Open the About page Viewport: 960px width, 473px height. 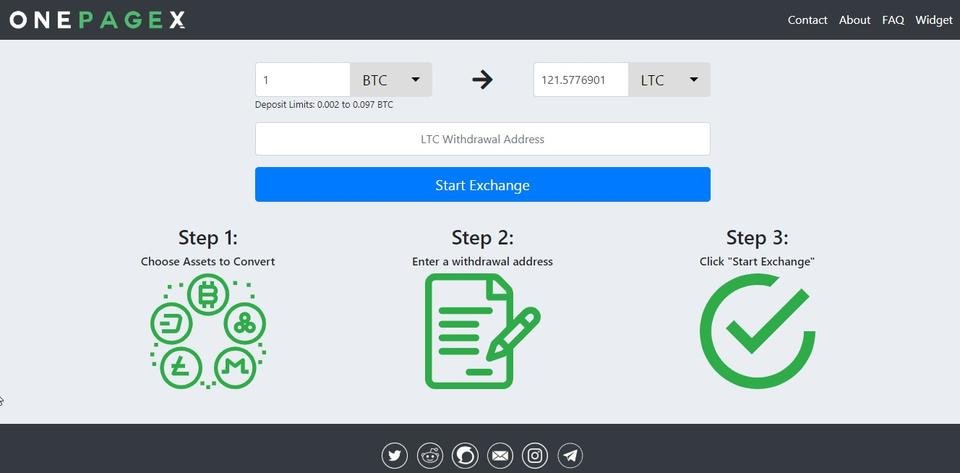[855, 20]
